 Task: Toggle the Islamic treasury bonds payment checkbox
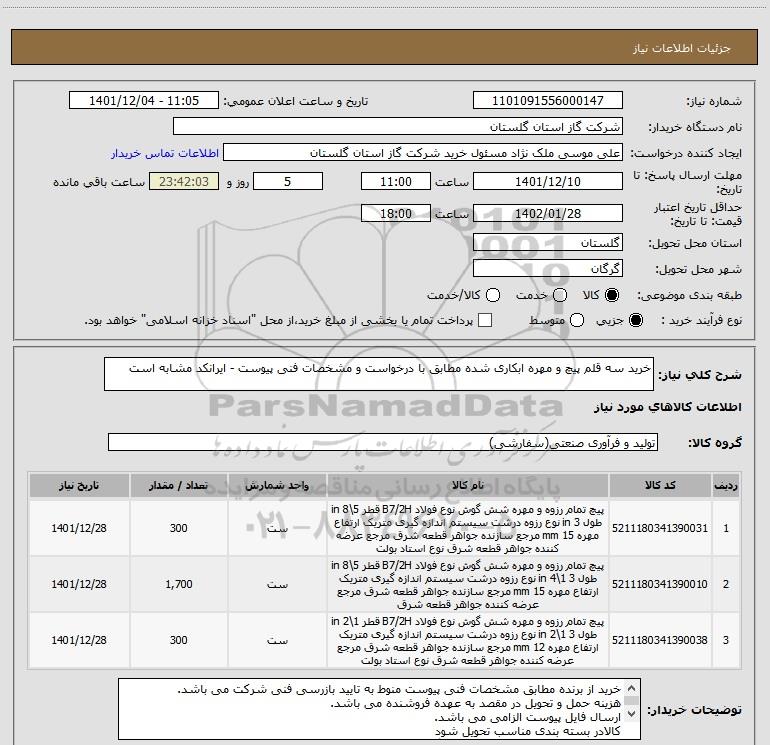(x=485, y=320)
